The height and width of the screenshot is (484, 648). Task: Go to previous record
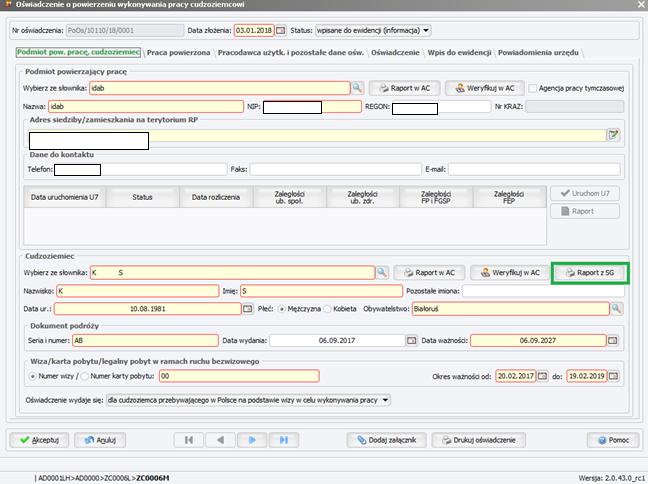click(x=220, y=440)
